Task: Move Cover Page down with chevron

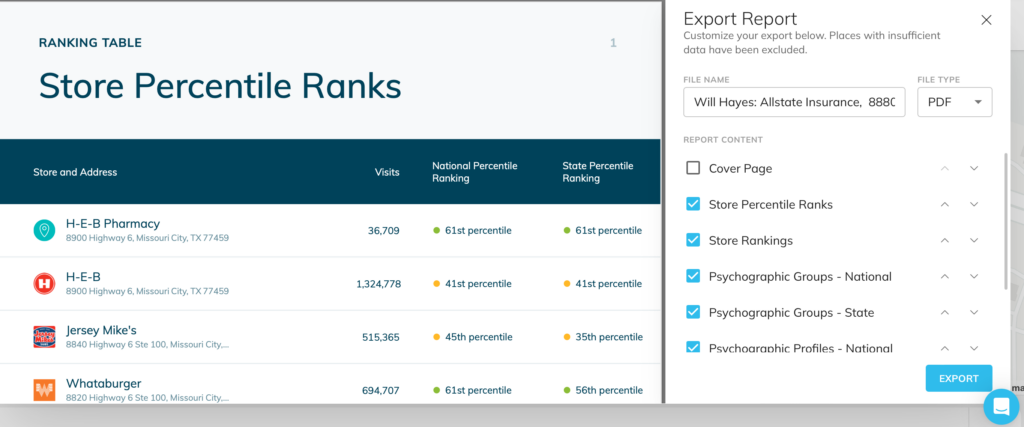Action: point(974,168)
